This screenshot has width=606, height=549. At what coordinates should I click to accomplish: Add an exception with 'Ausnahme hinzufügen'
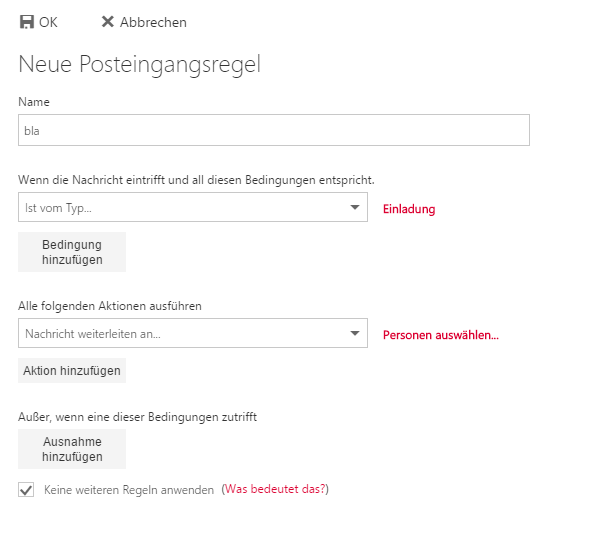click(x=72, y=449)
